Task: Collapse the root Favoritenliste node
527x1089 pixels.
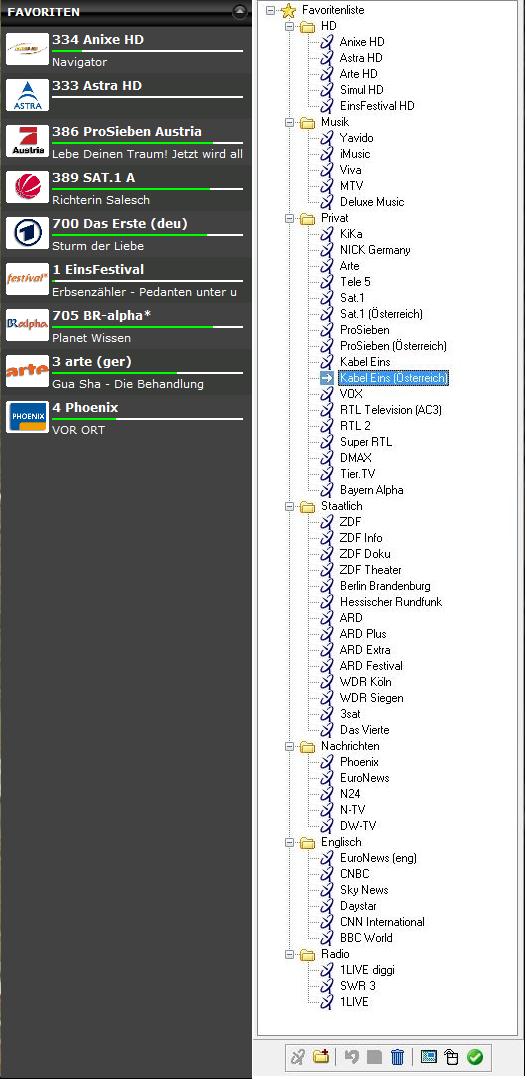Action: pyautogui.click(x=271, y=10)
